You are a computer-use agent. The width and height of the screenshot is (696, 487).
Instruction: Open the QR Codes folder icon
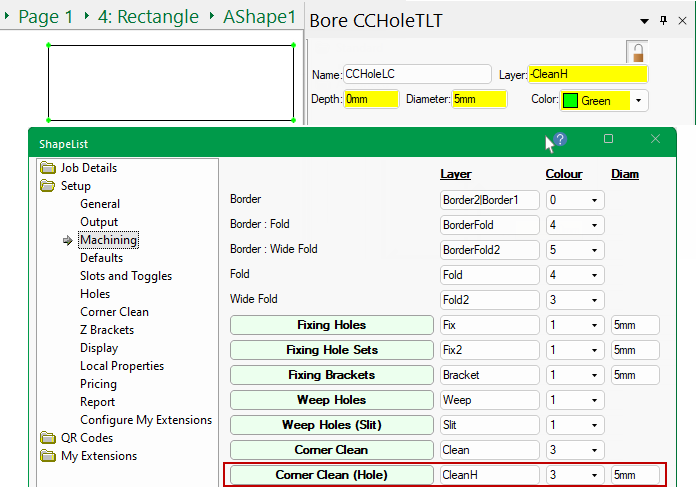(x=48, y=438)
